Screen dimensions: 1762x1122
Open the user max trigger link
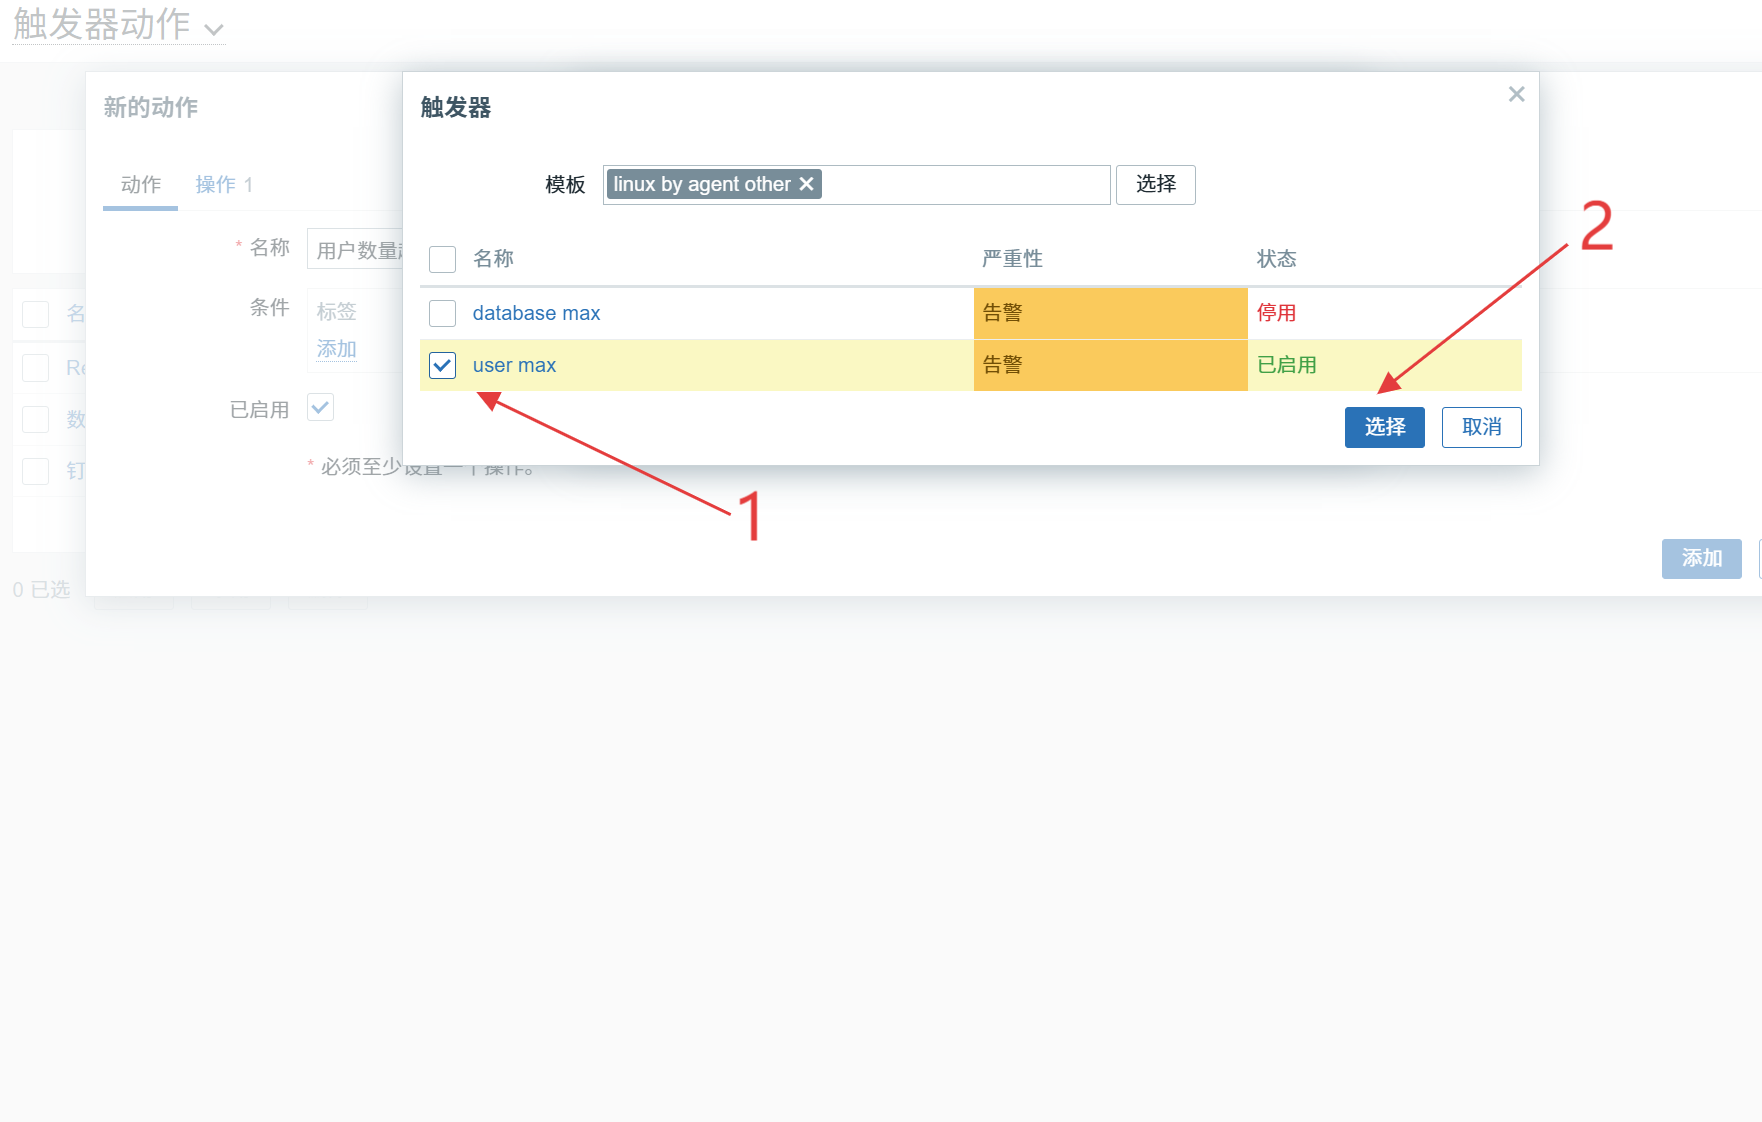(514, 365)
